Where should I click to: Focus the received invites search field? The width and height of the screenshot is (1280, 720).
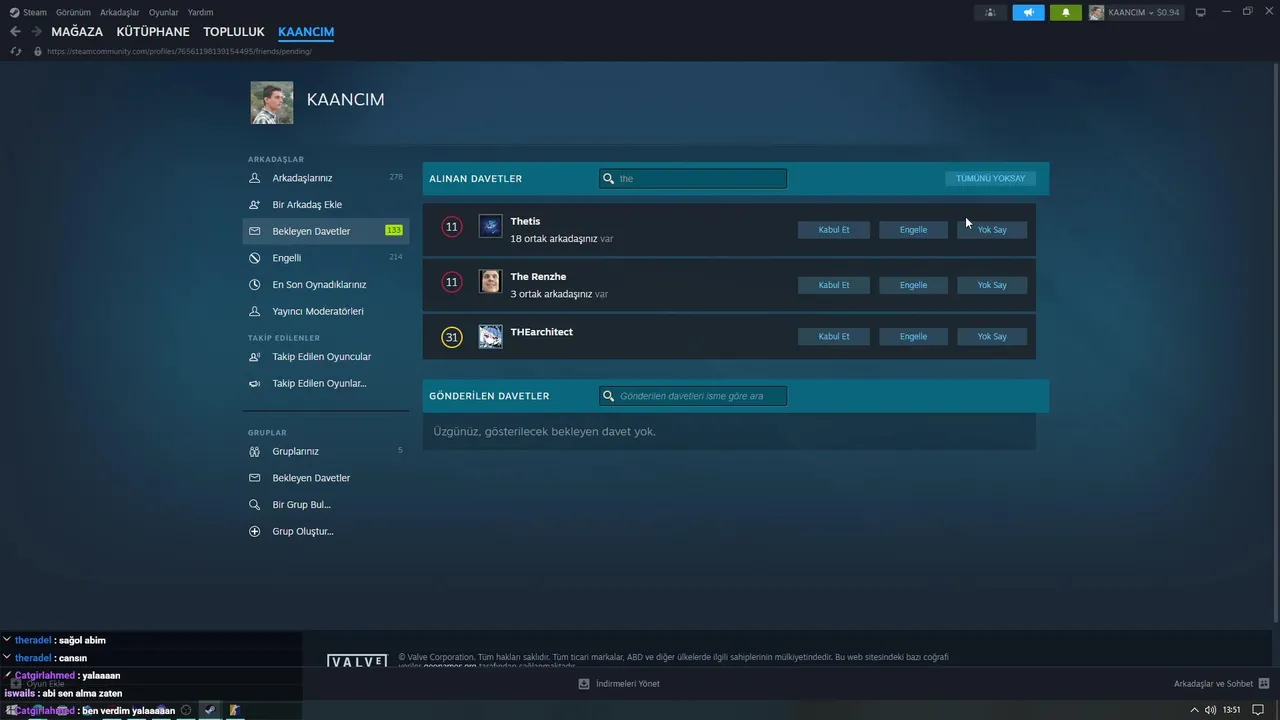click(x=693, y=179)
